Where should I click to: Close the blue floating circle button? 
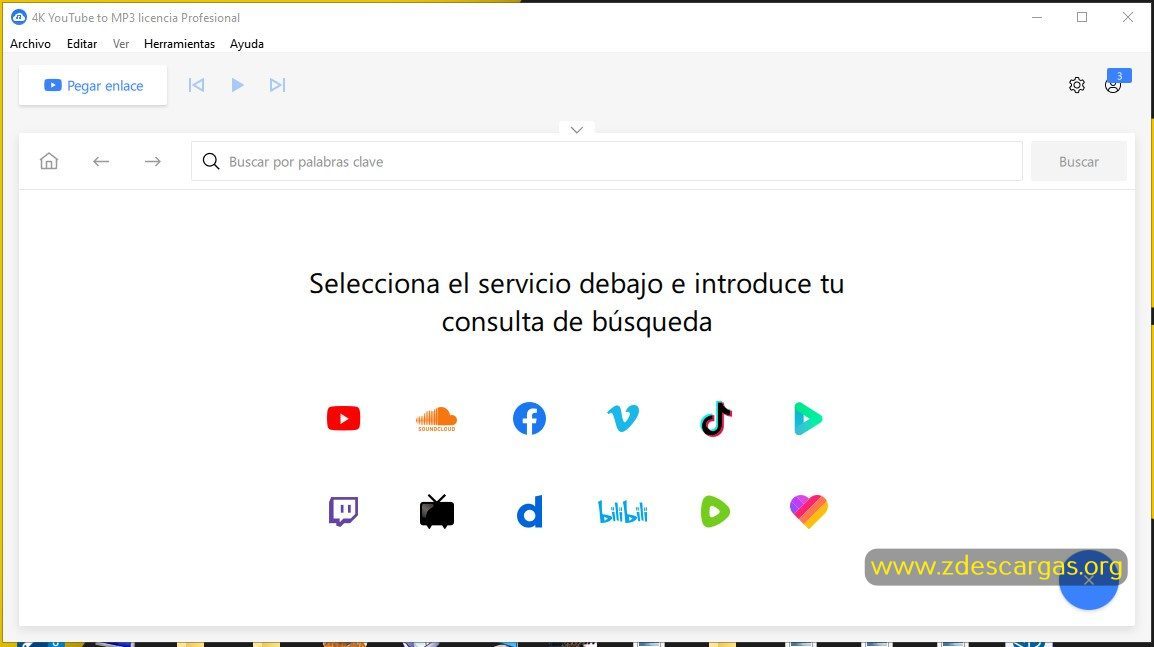[1088, 580]
